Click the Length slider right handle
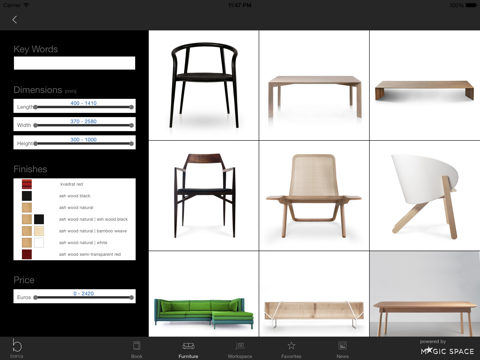This screenshot has height=360, width=480. pyautogui.click(x=132, y=107)
